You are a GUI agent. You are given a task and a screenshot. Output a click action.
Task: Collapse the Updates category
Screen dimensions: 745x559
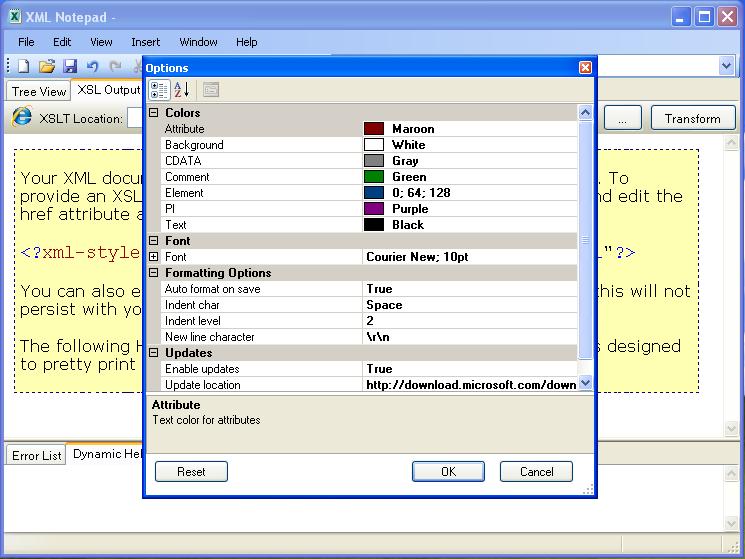pyautogui.click(x=153, y=352)
